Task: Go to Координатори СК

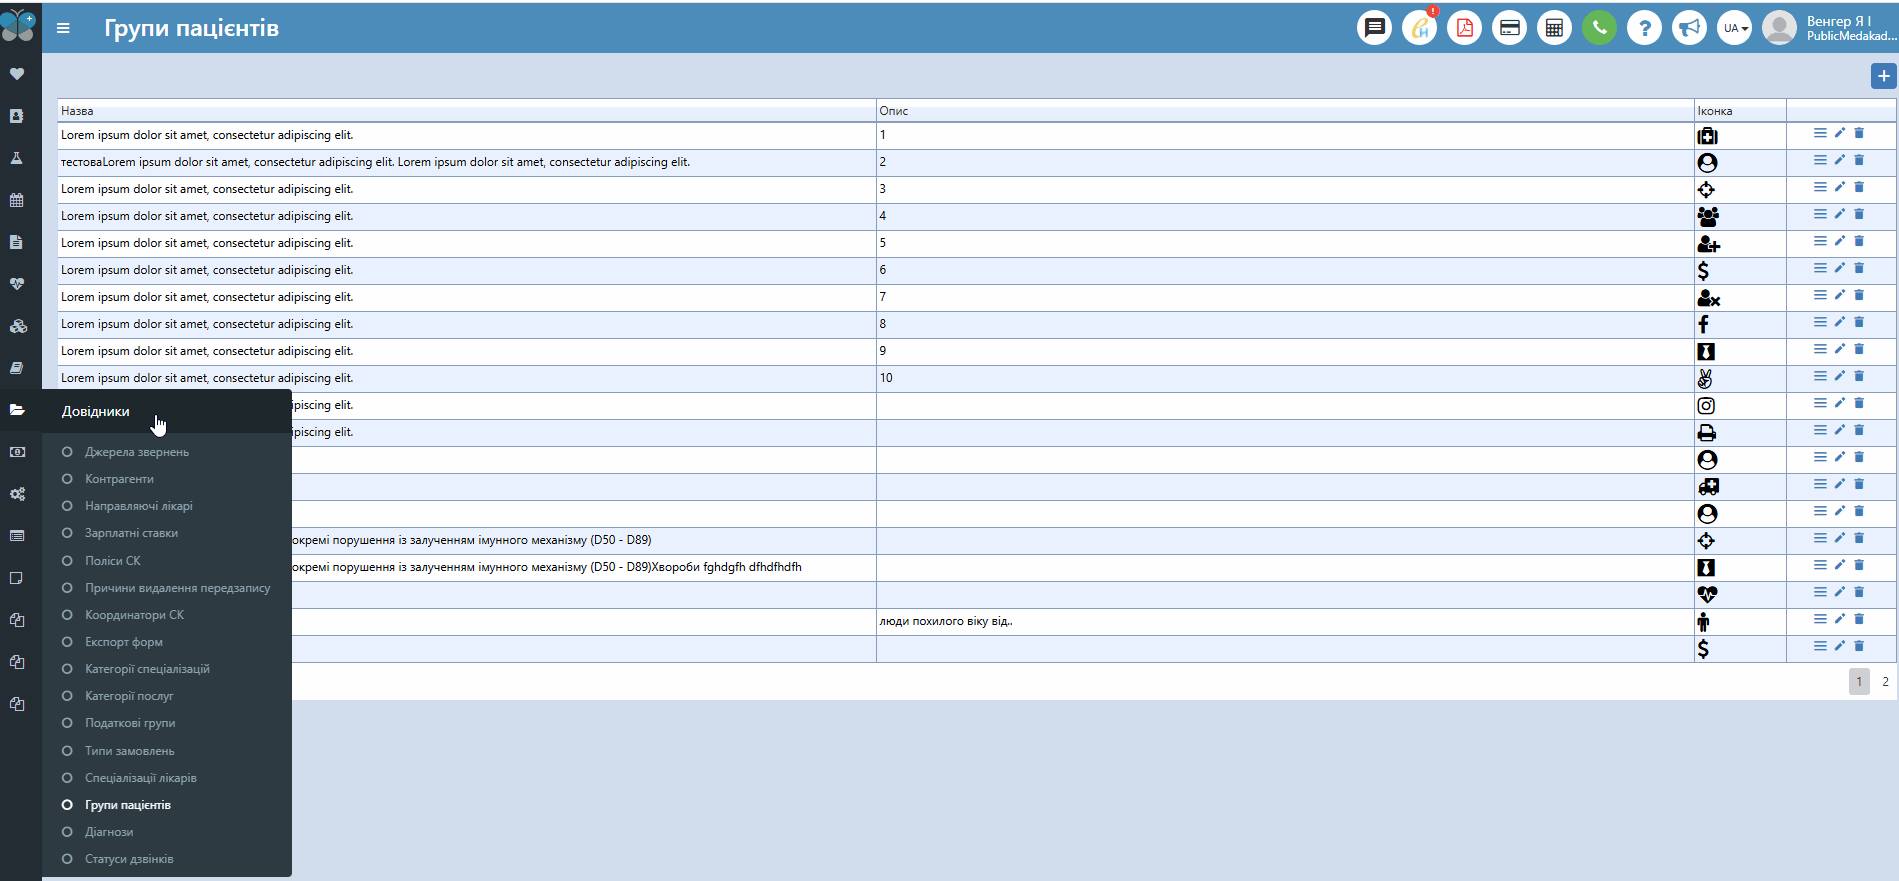Action: (134, 615)
